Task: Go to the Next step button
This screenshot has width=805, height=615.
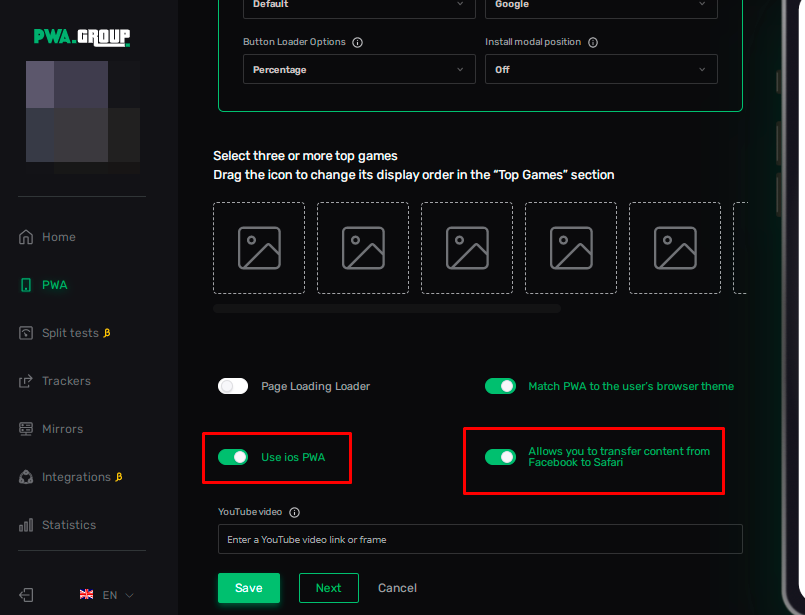Action: pyautogui.click(x=328, y=588)
